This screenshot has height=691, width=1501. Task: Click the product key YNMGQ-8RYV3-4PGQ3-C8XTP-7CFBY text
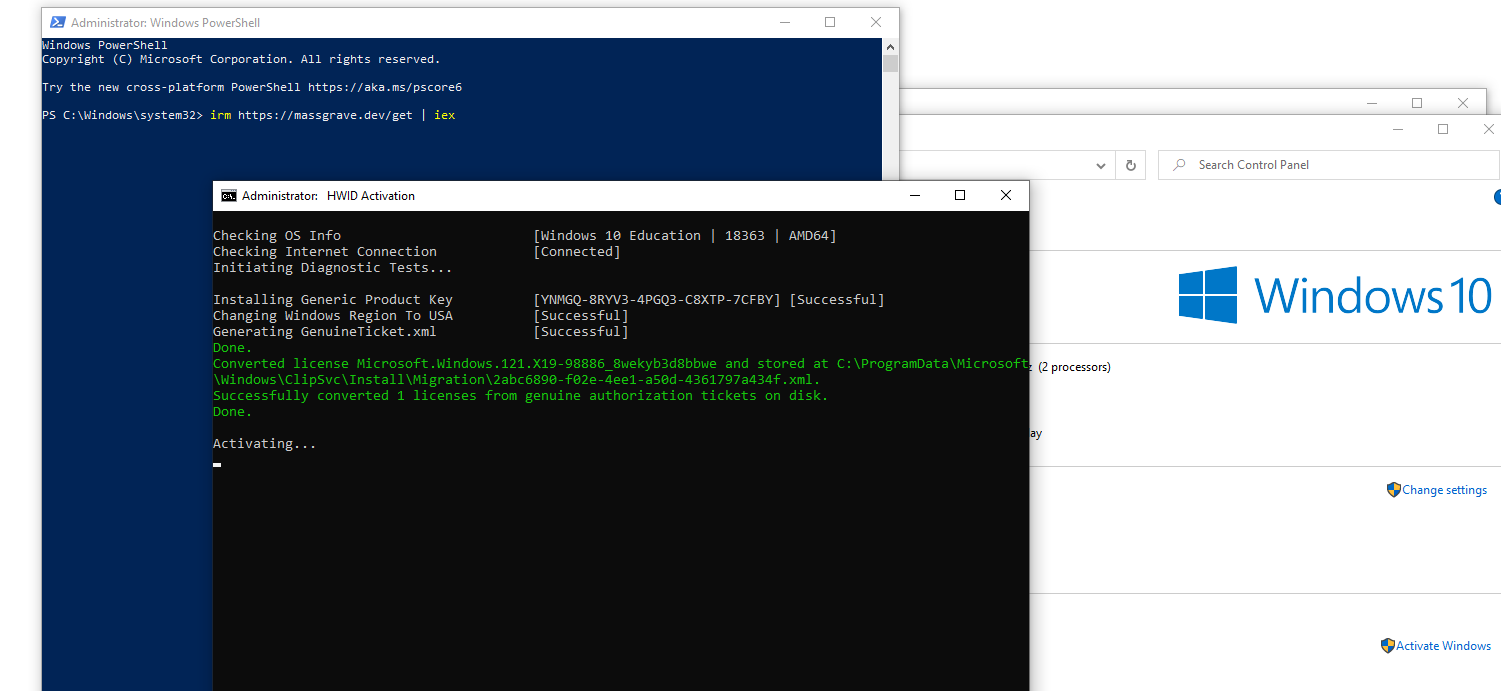click(x=657, y=299)
